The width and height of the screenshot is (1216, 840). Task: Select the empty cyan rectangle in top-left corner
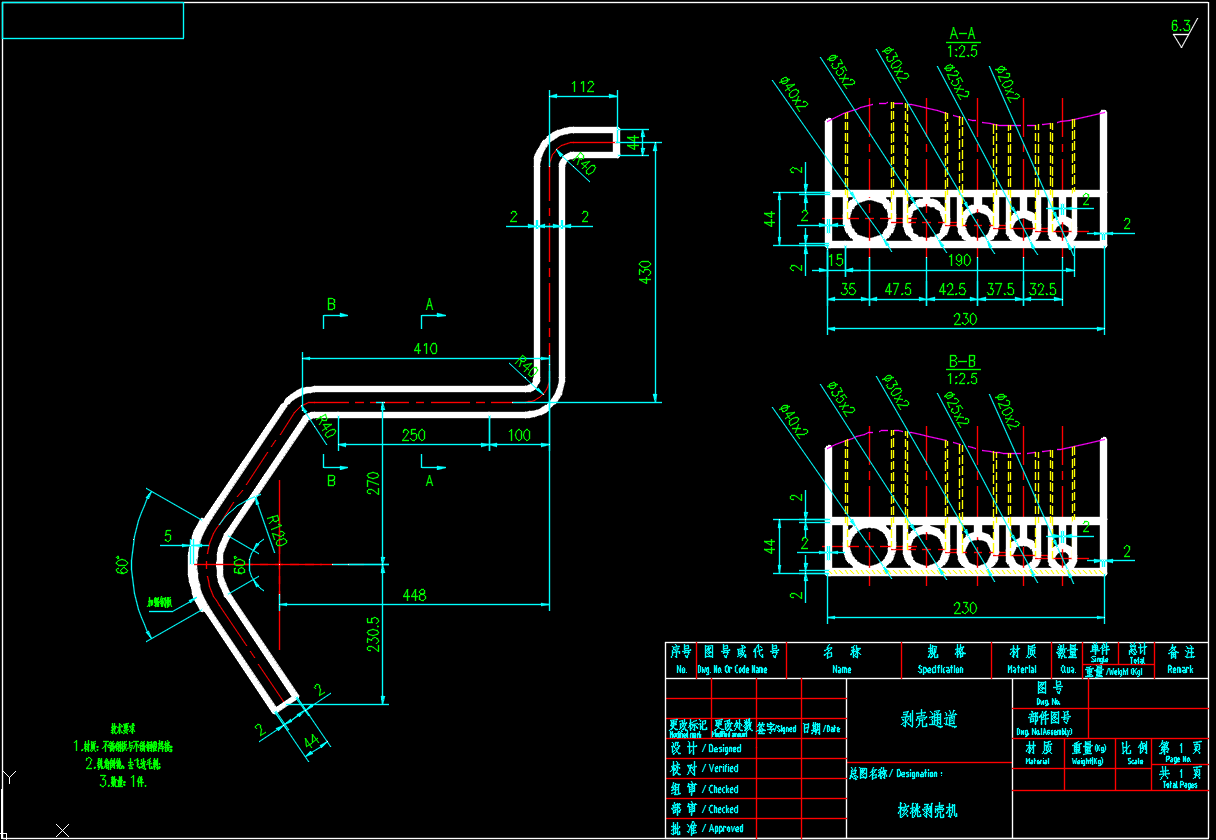[93, 20]
